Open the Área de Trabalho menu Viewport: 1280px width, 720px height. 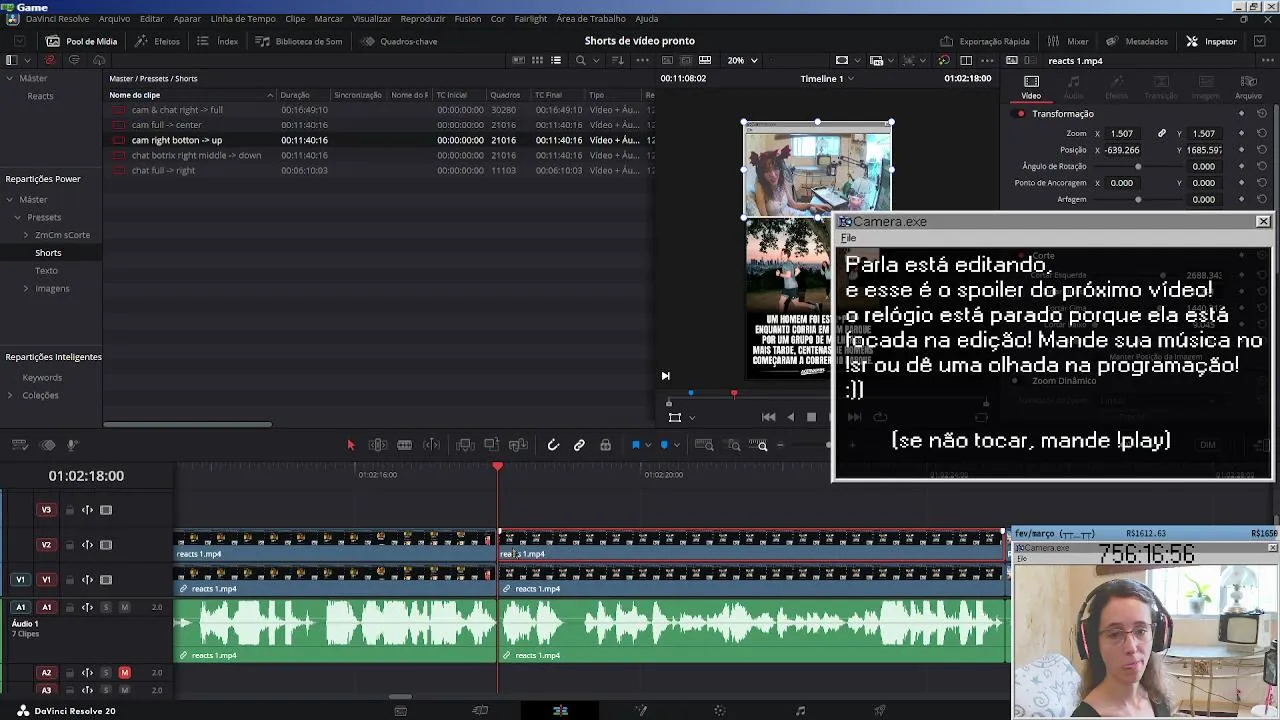591,19
